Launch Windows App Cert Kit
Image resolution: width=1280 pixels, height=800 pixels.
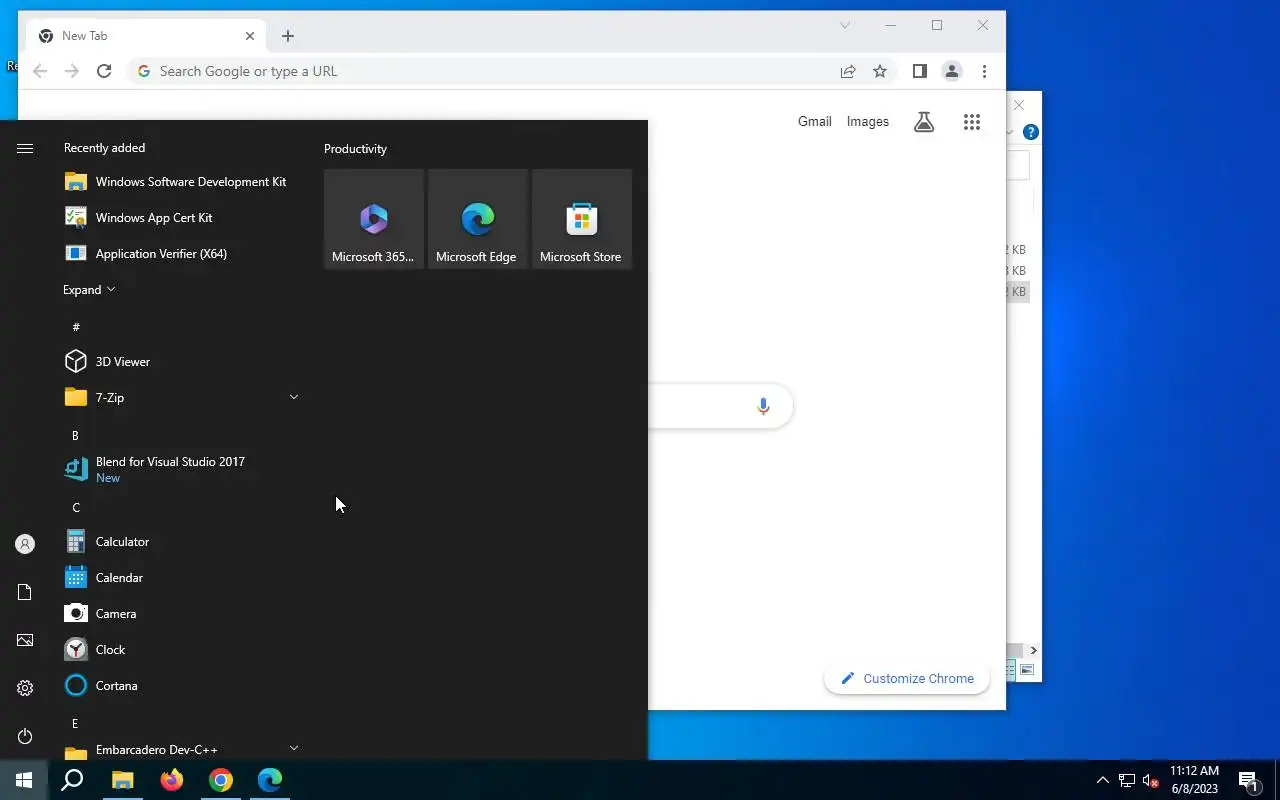[180, 218]
